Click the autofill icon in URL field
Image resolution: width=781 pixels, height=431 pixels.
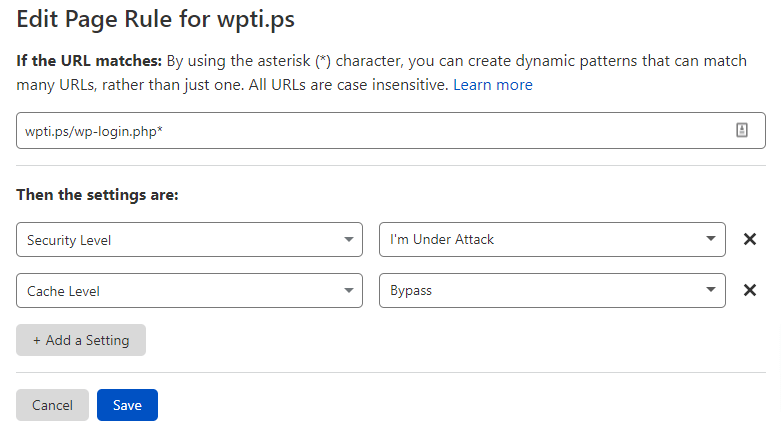coord(742,130)
